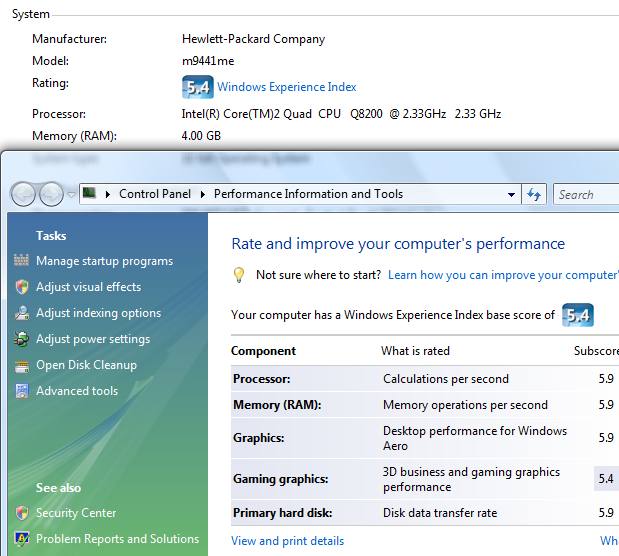Open the Windows Experience Index link
This screenshot has width=619, height=556.
pyautogui.click(x=287, y=87)
